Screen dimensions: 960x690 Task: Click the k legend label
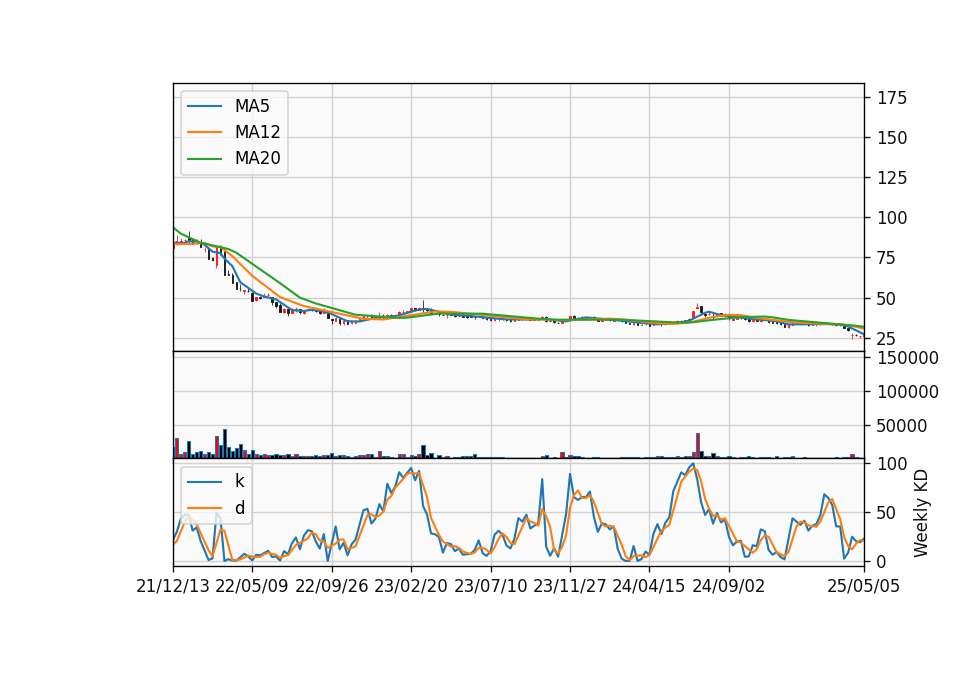(x=239, y=481)
